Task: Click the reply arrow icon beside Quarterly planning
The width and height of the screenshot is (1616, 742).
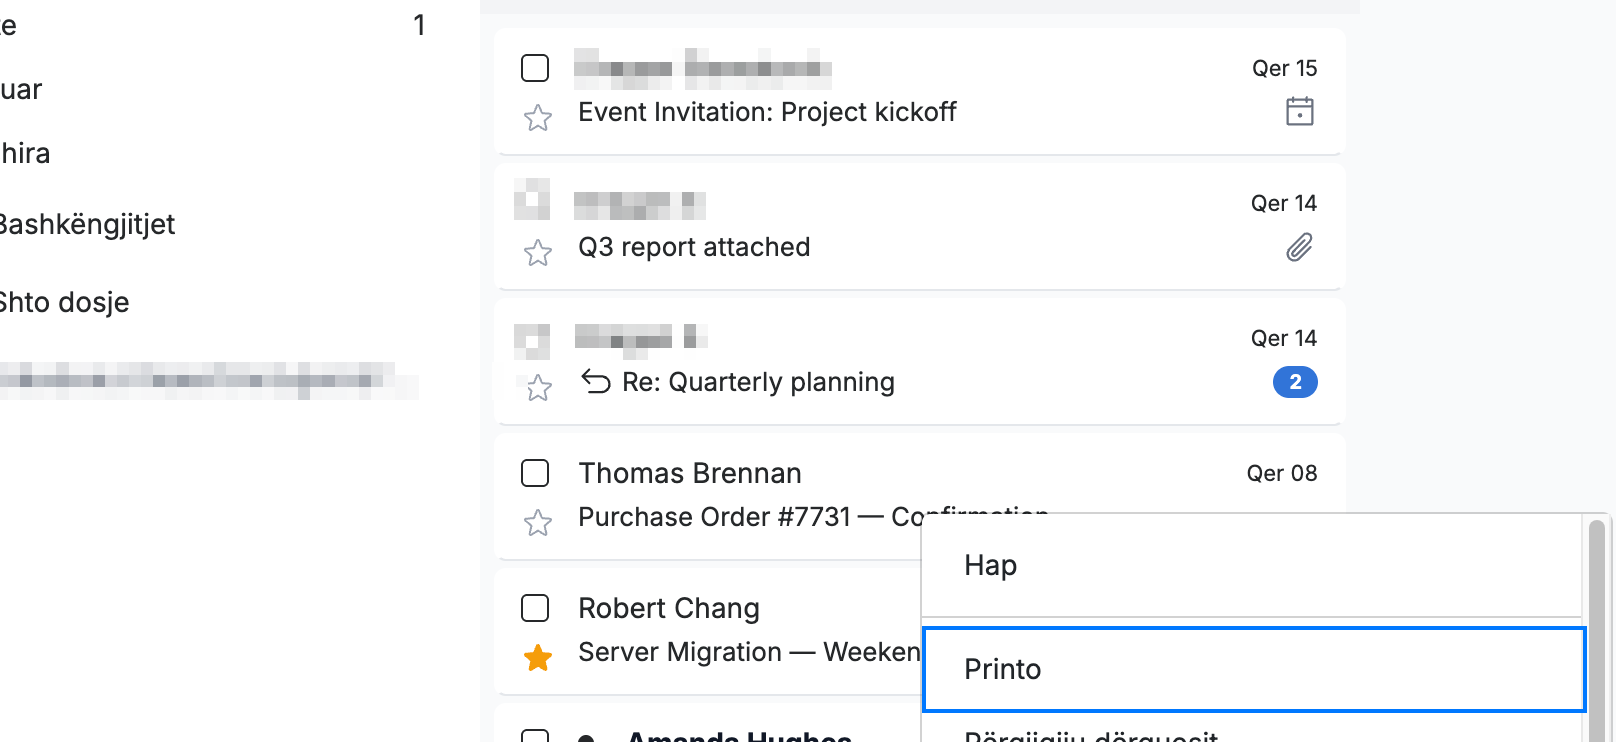Action: tap(596, 382)
